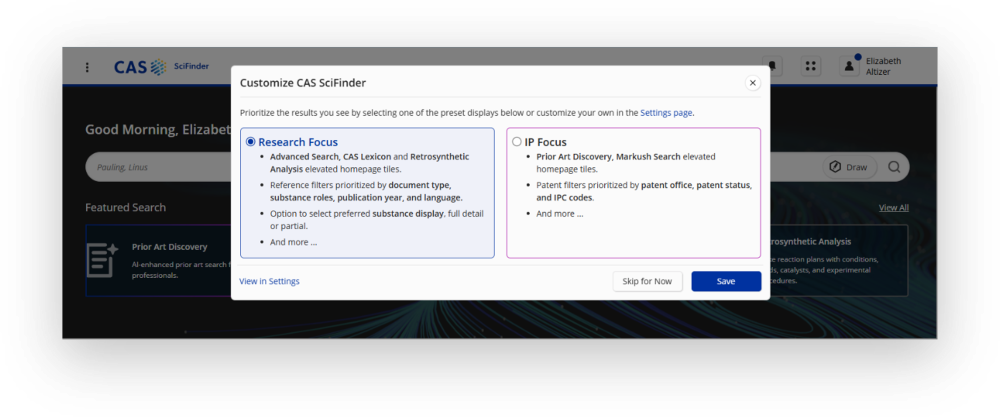The height and width of the screenshot is (417, 1000).
Task: Click View All featured searches
Action: coord(893,208)
